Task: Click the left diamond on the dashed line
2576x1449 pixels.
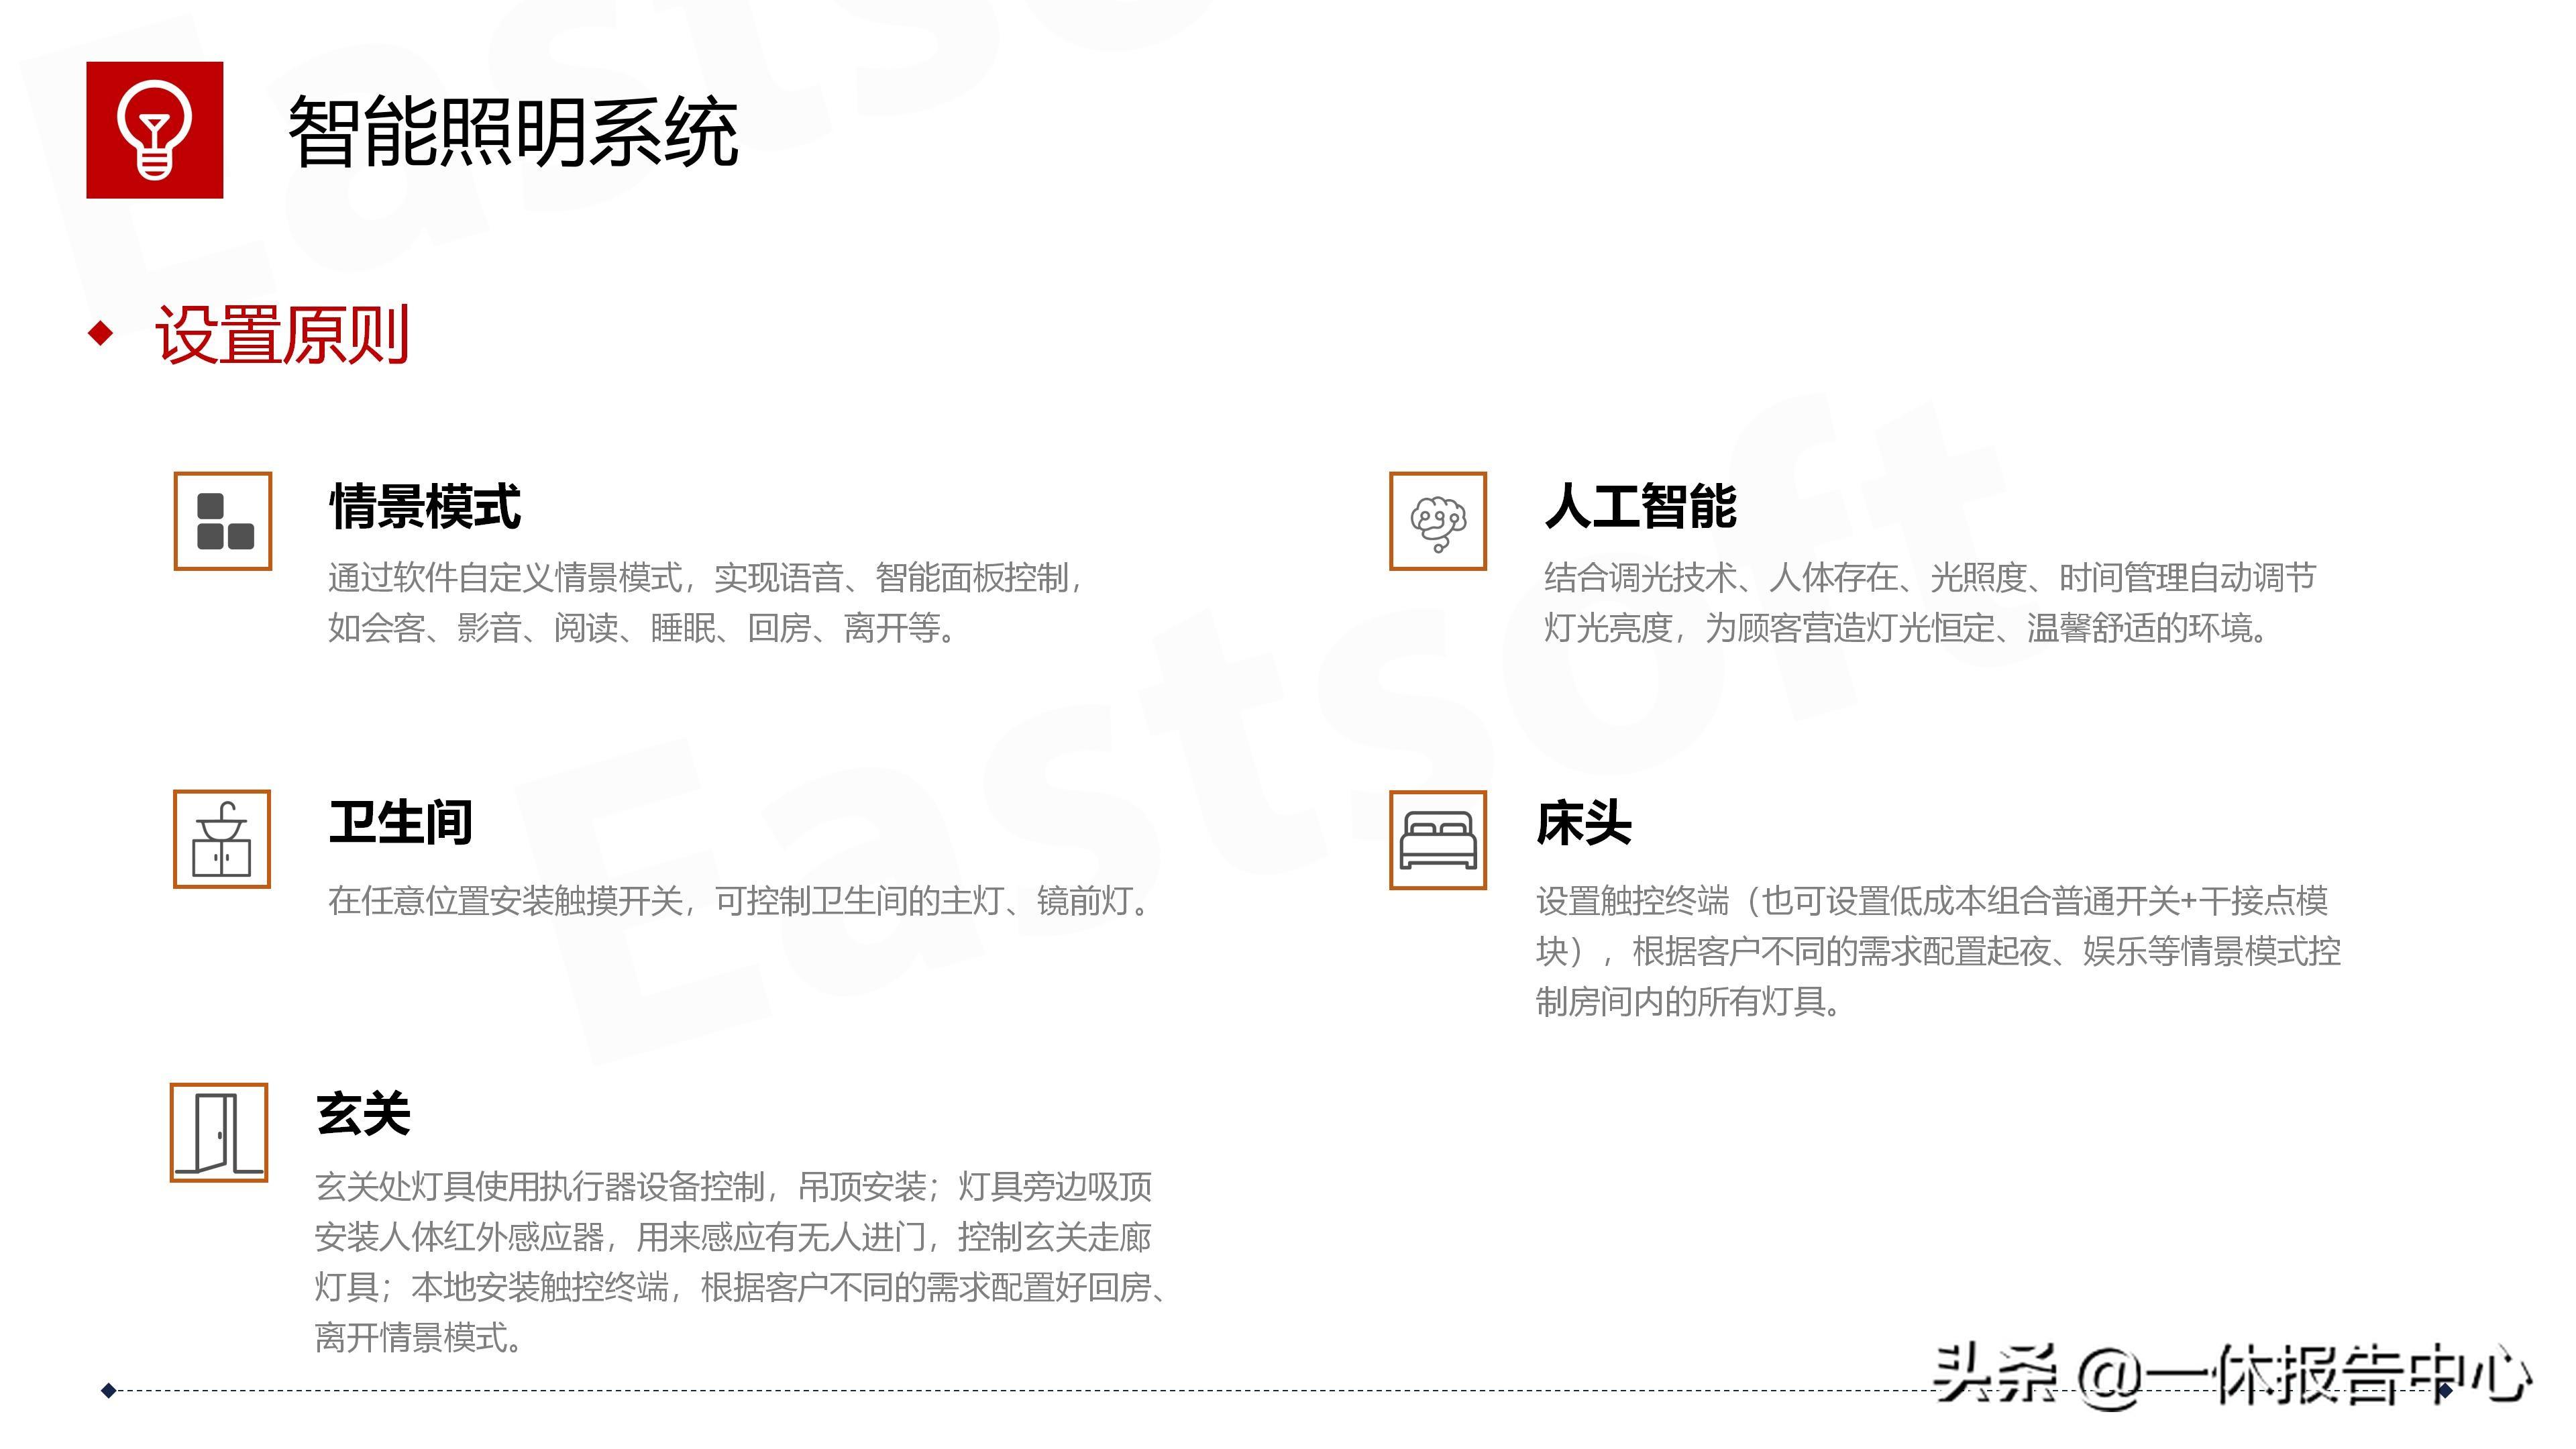Action: 109,1390
